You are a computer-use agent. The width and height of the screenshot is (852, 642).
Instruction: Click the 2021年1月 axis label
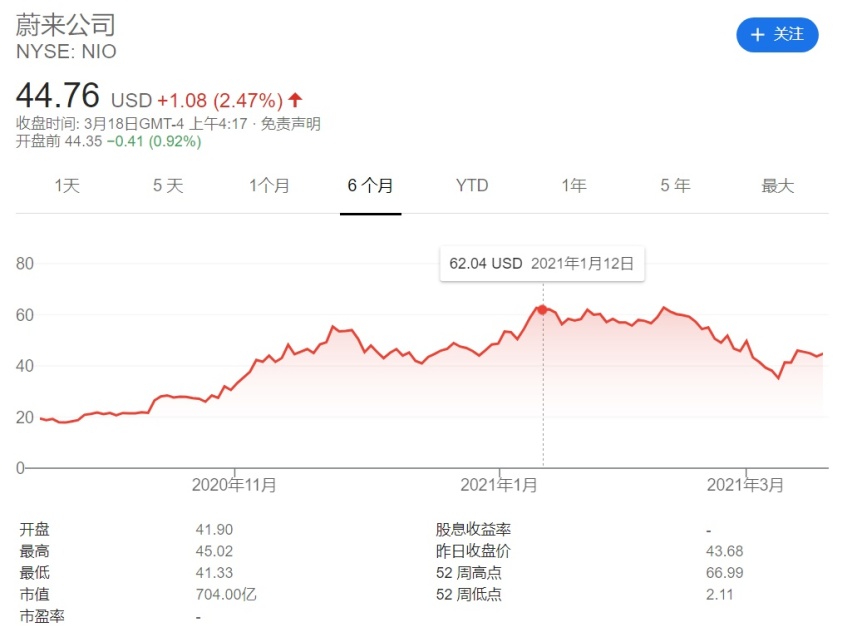pyautogui.click(x=499, y=484)
